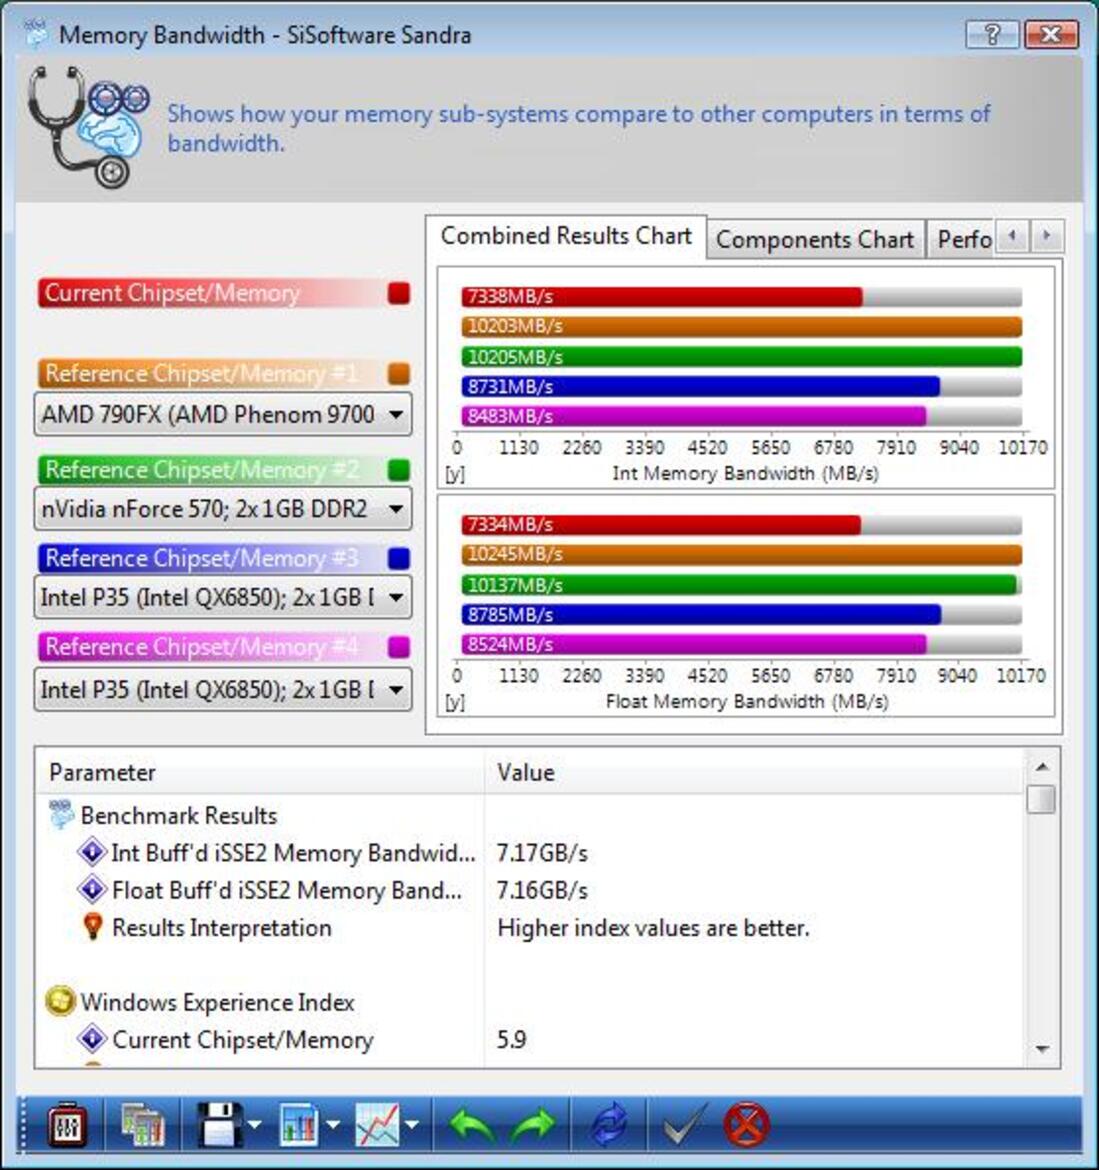
Task: Save results with the floppy disk icon
Action: [219, 1124]
